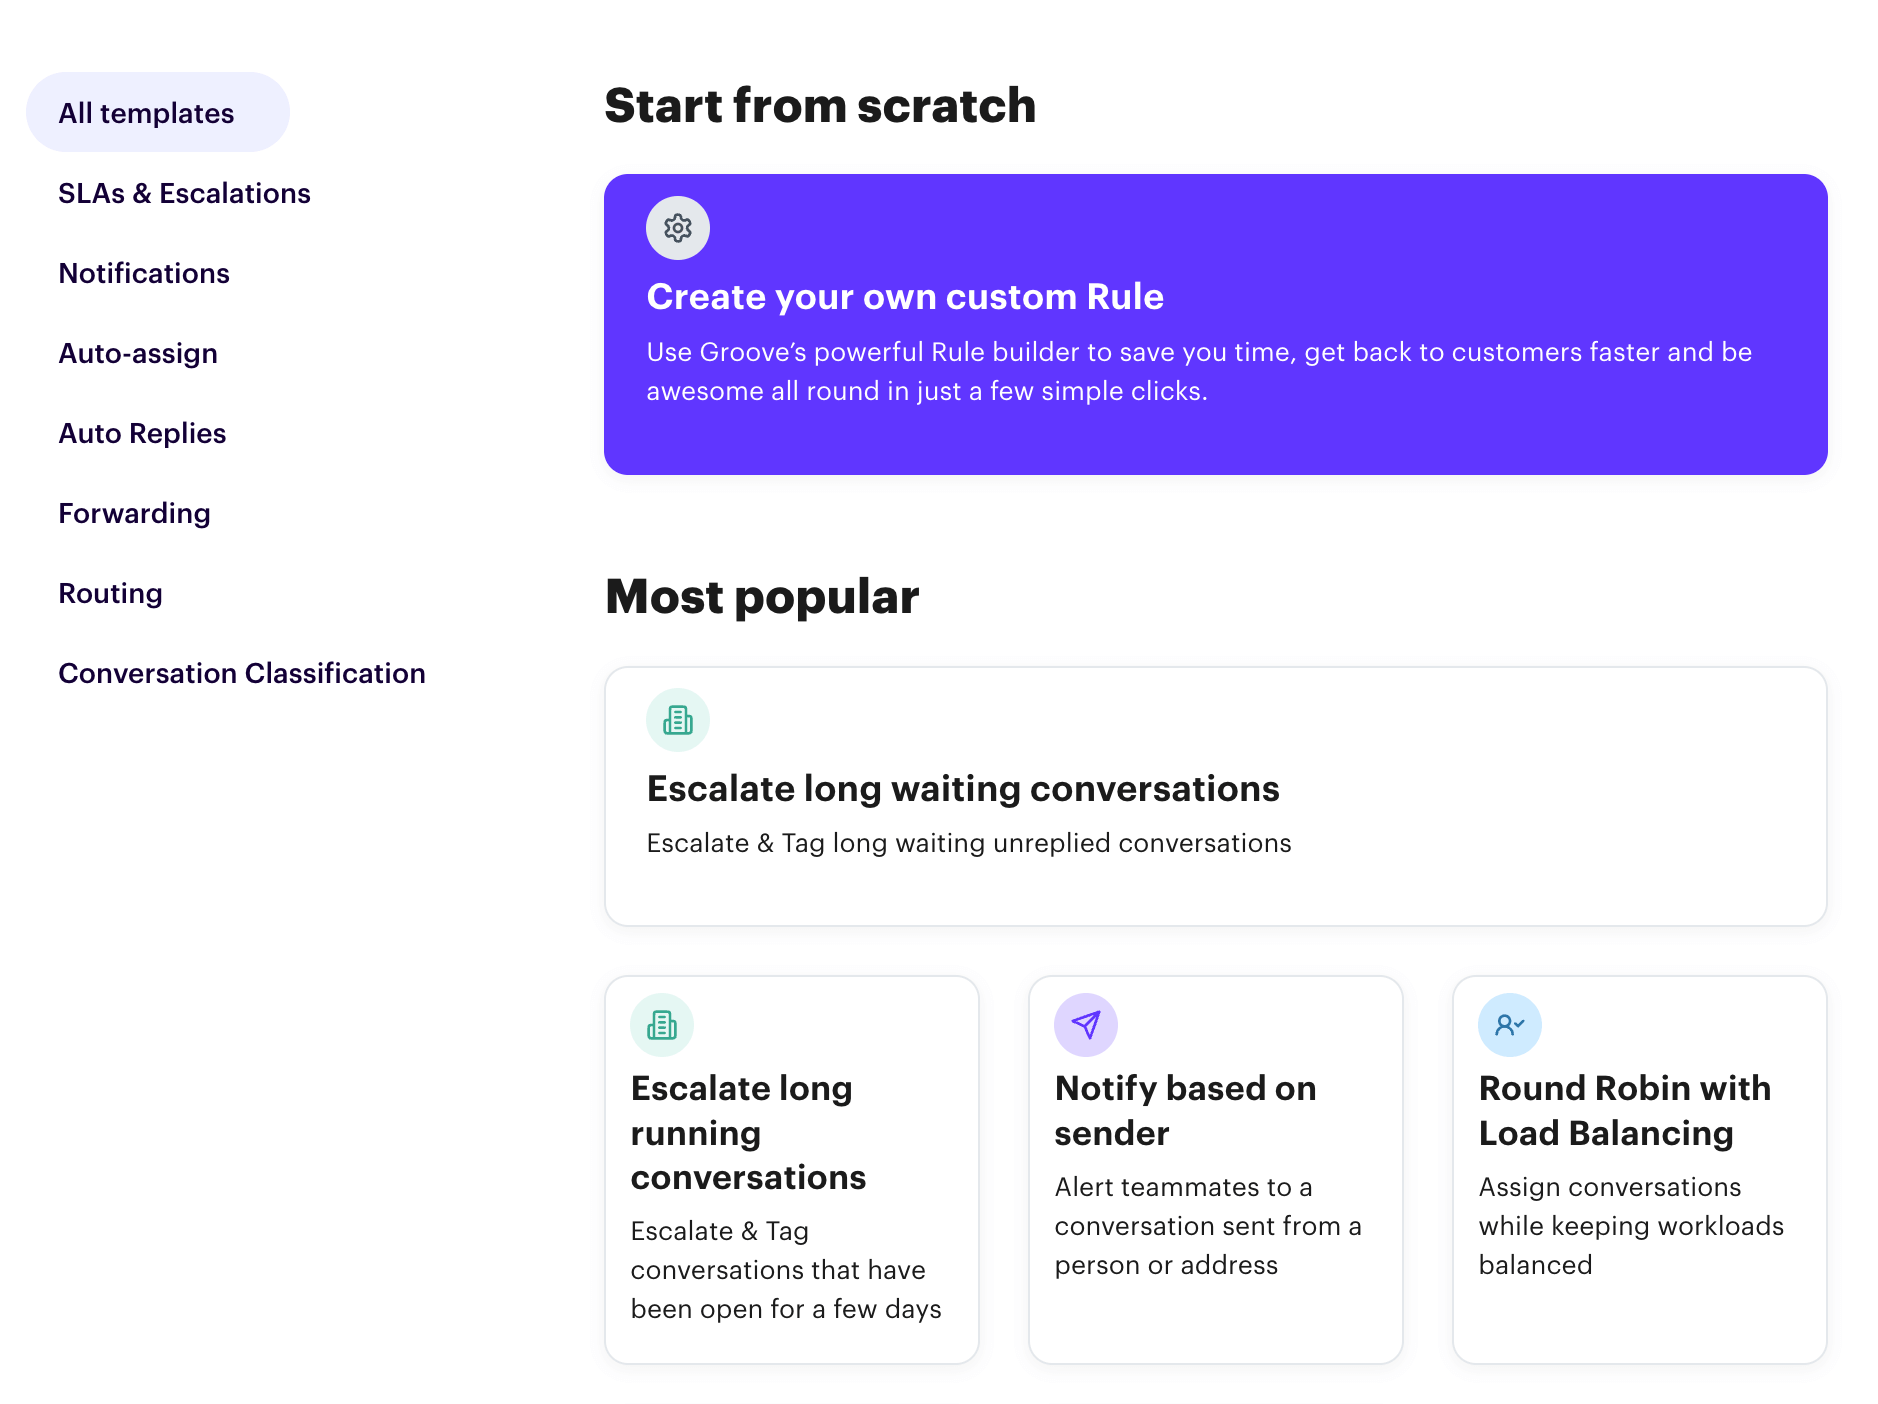Click Alert teammates description on Notify card
The height and width of the screenshot is (1404, 1878).
coord(1208,1226)
